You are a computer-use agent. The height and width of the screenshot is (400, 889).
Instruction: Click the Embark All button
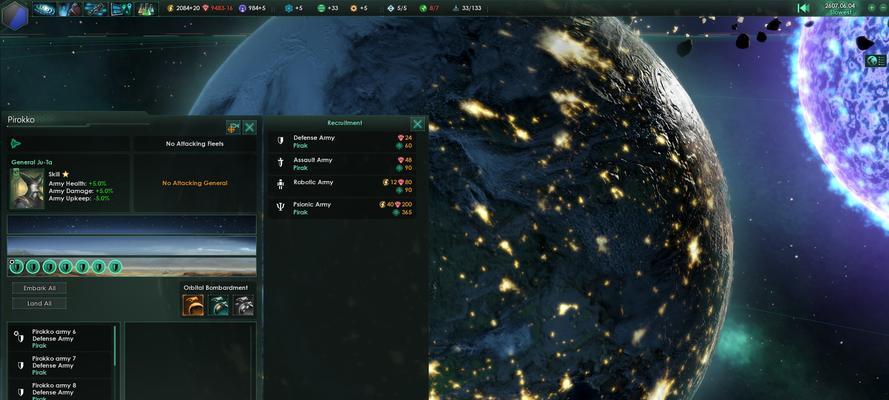click(x=39, y=288)
